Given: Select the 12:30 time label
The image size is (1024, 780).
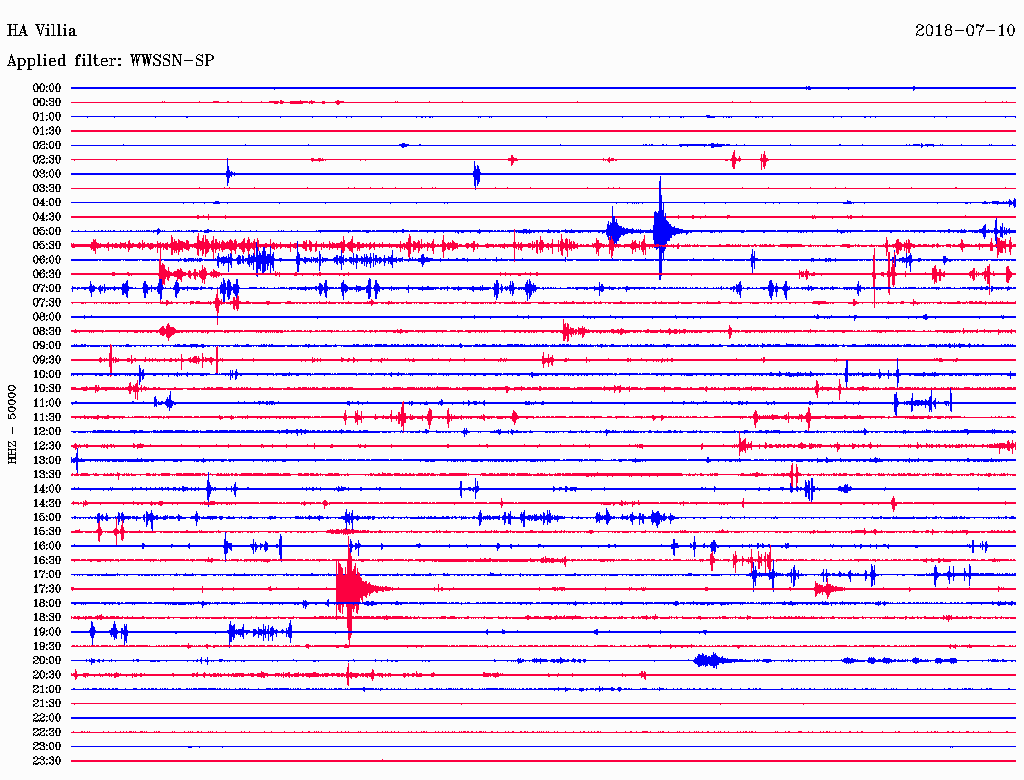Looking at the screenshot, I should point(47,446).
